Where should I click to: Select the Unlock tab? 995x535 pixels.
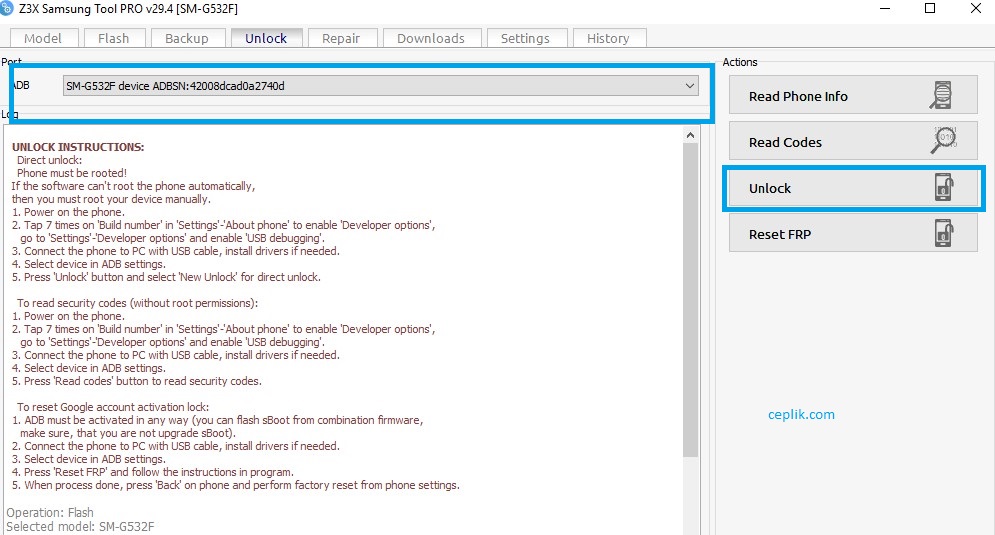tap(266, 38)
